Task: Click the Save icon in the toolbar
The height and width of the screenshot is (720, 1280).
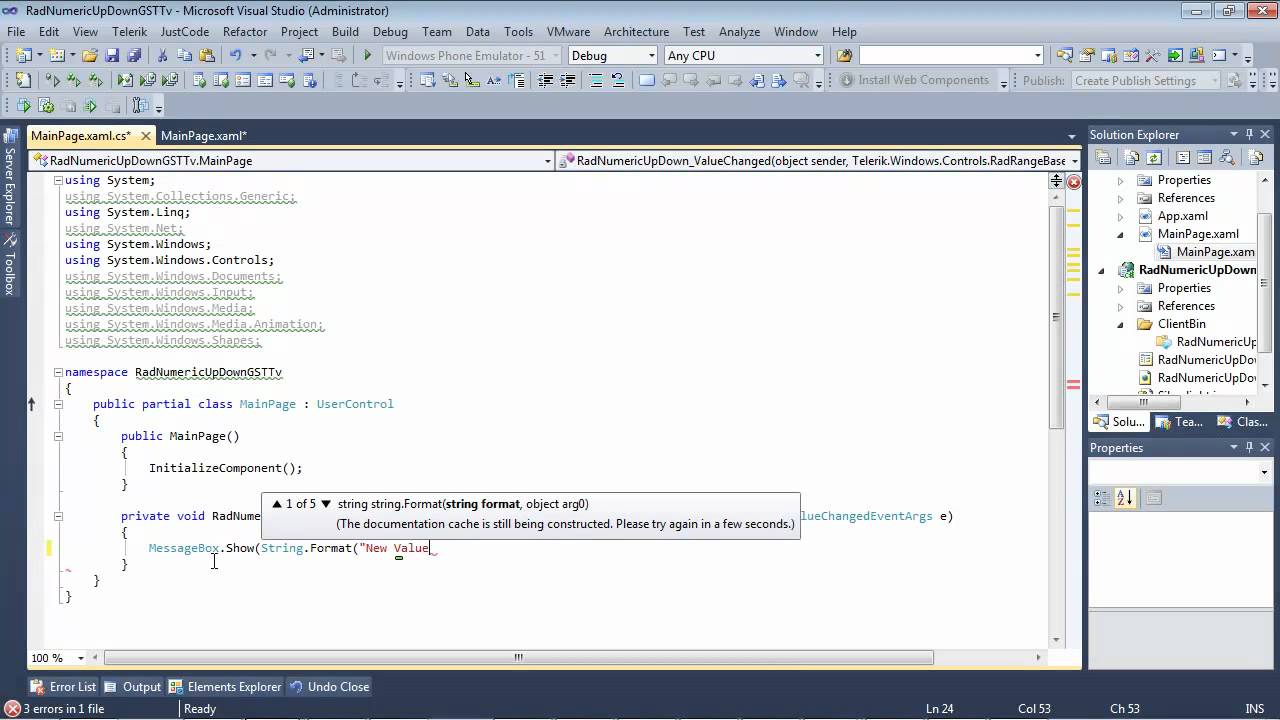Action: point(112,56)
